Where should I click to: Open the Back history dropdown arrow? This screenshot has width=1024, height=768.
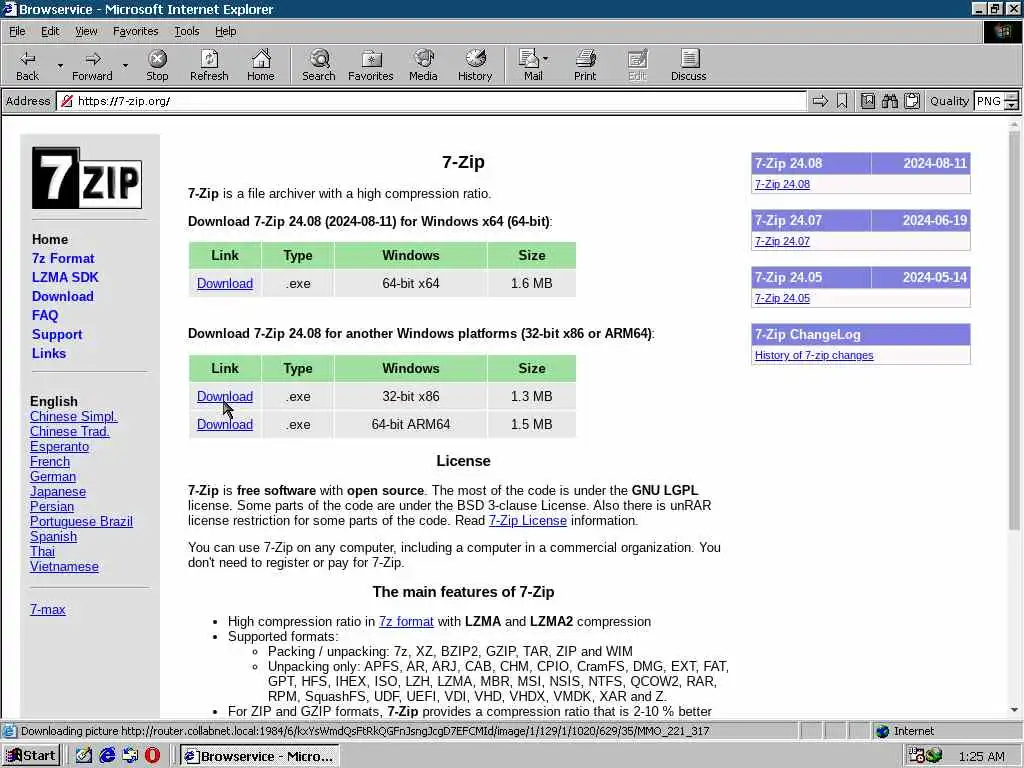[x=60, y=65]
